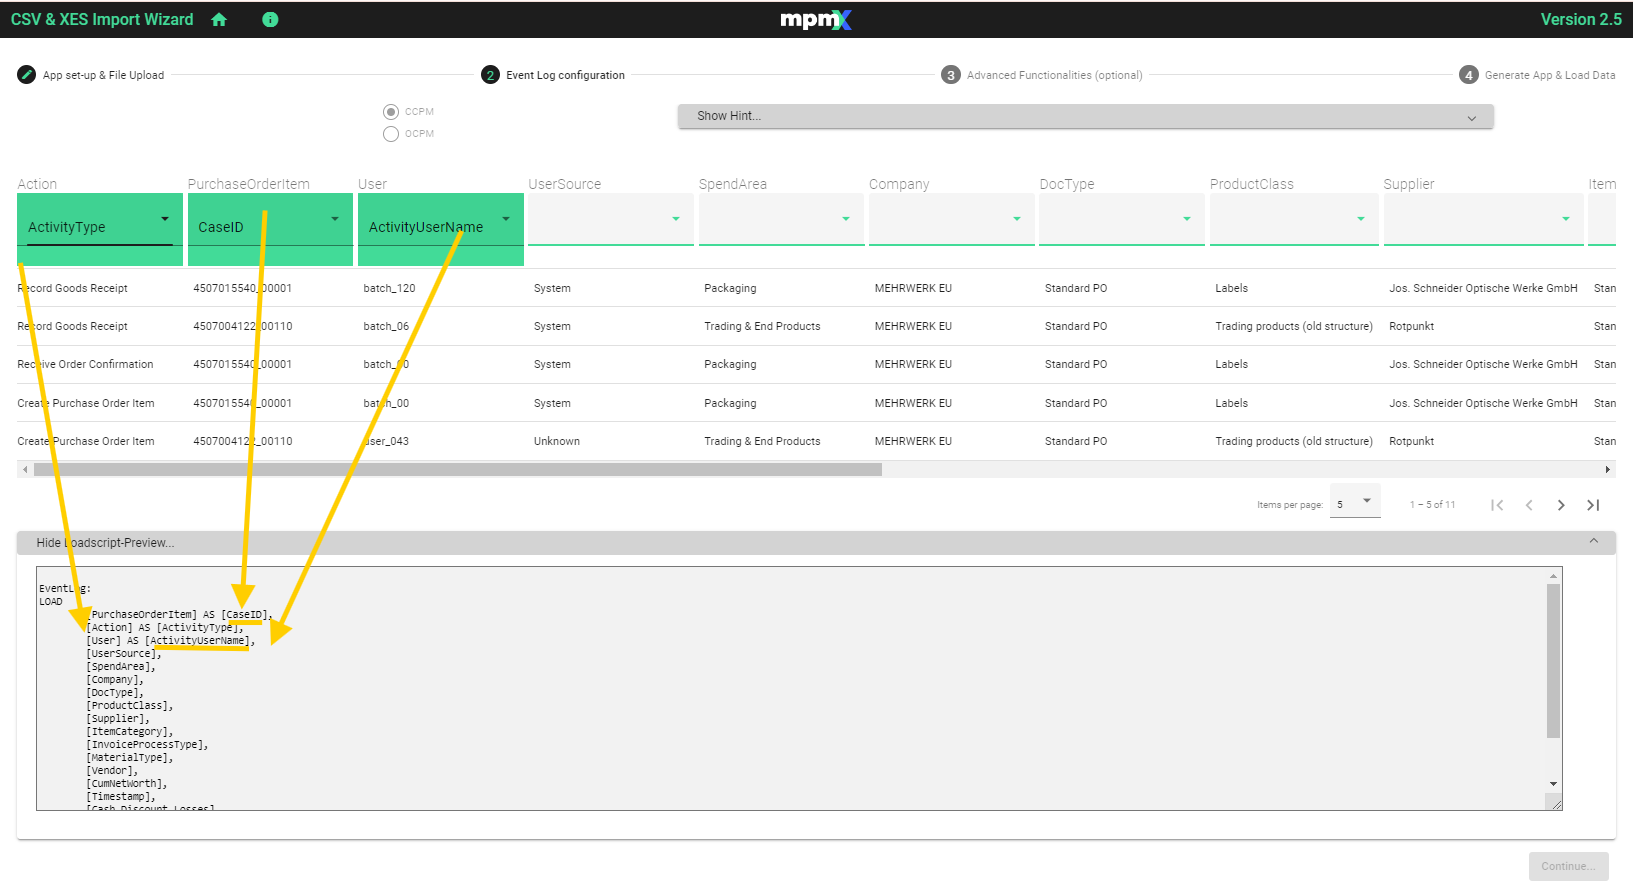1633x881 pixels.
Task: Jump to first page of table
Action: point(1497,505)
